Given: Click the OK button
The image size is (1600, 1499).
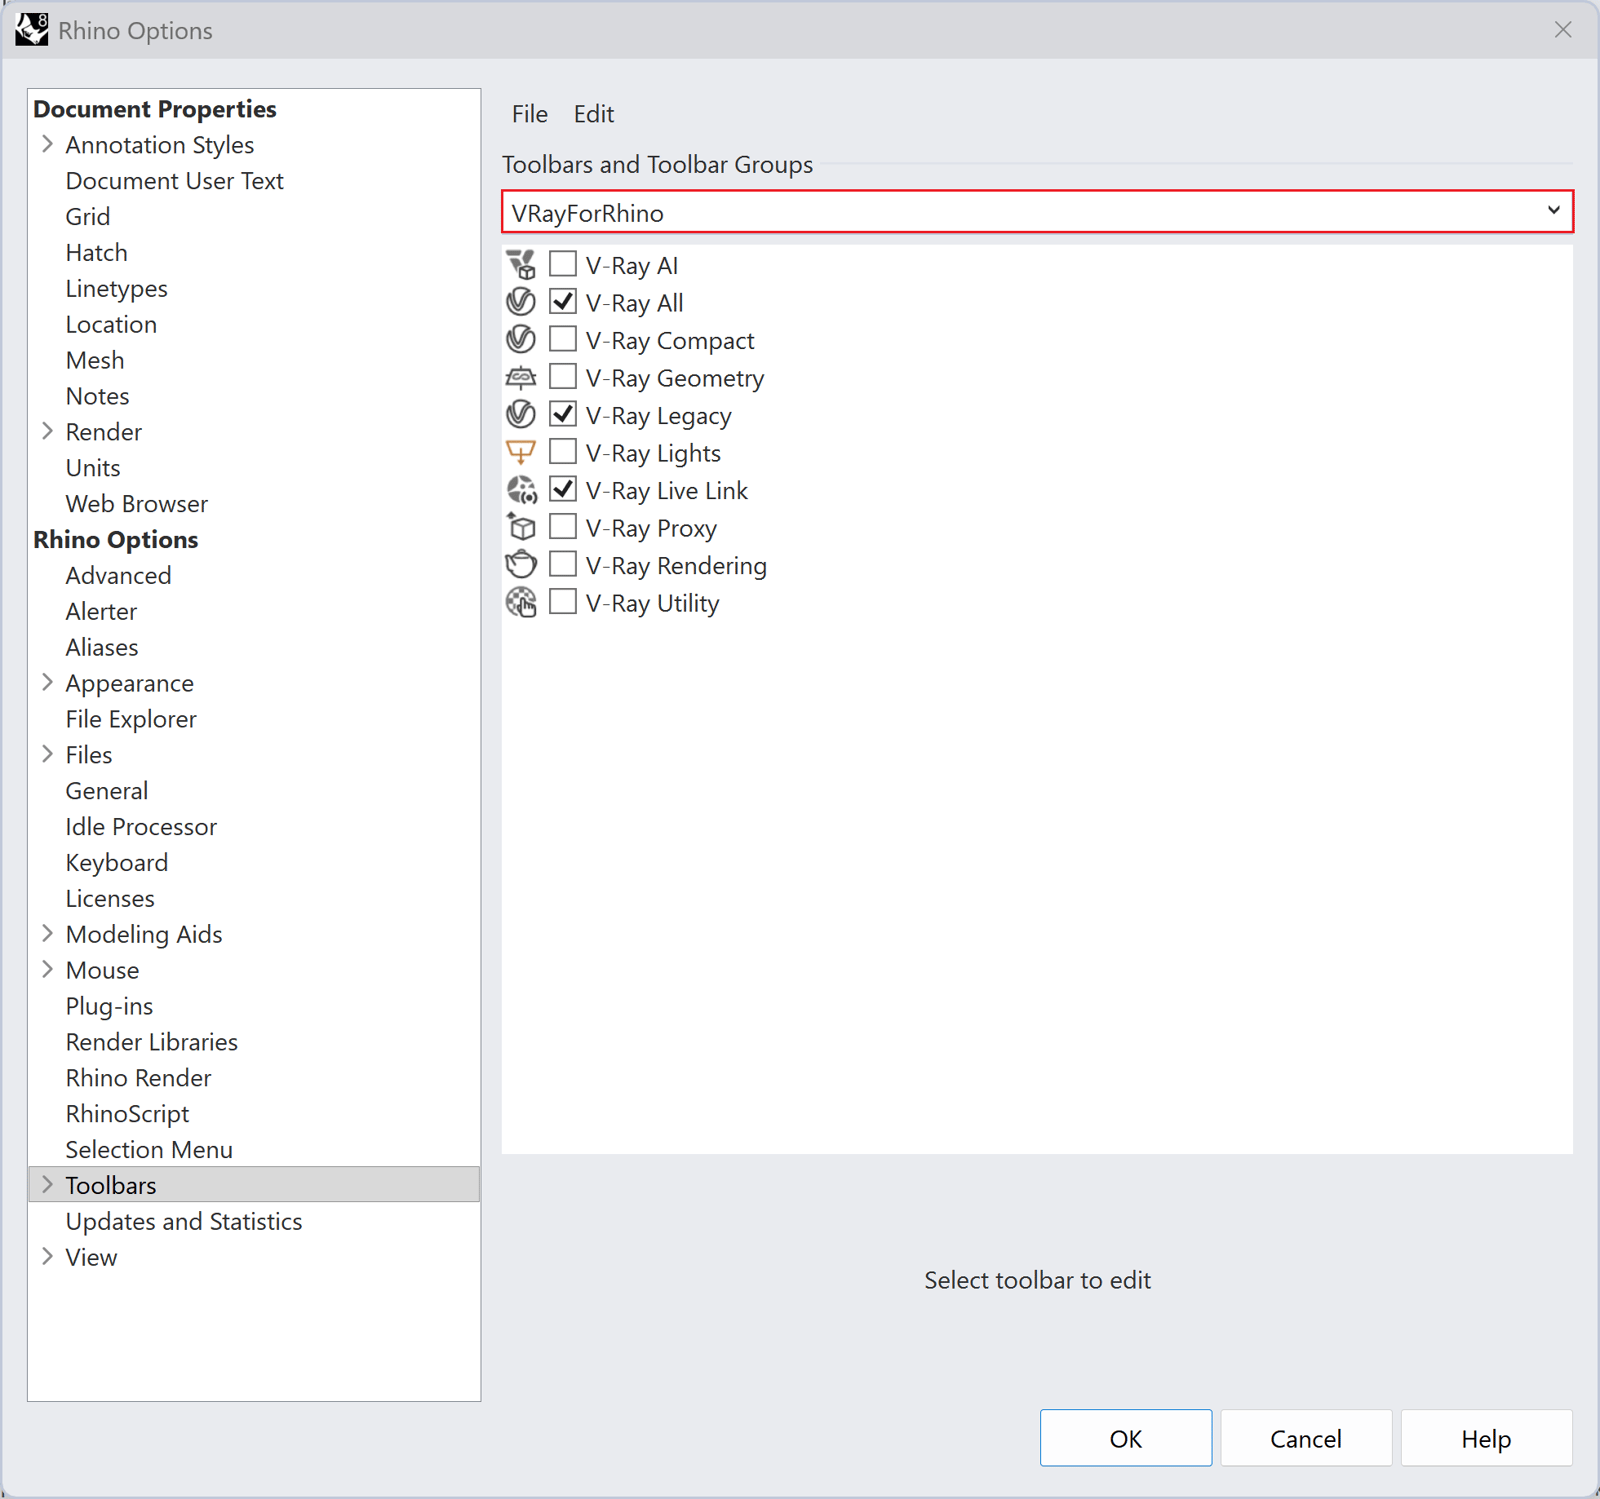Looking at the screenshot, I should pyautogui.click(x=1126, y=1438).
